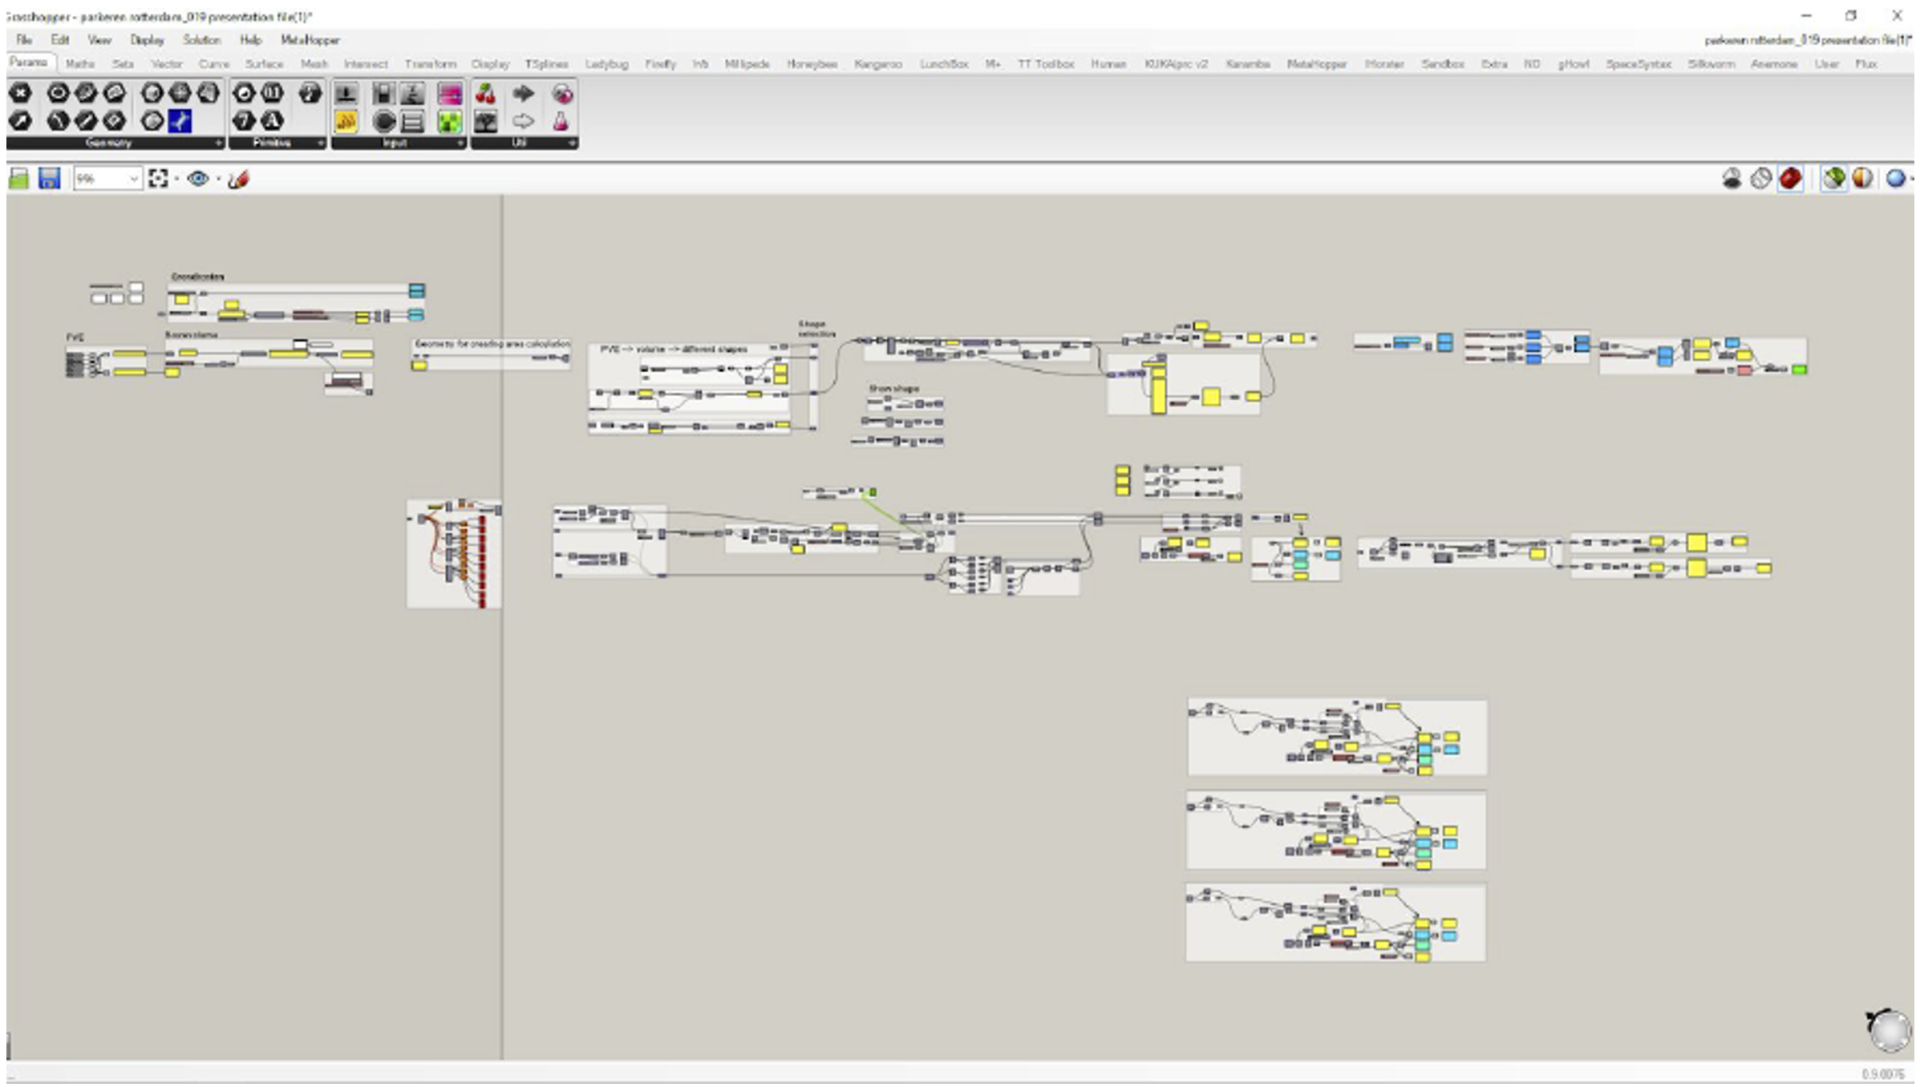This screenshot has height=1087, width=1920.
Task: Click the zoom extents frame button
Action: pos(158,179)
